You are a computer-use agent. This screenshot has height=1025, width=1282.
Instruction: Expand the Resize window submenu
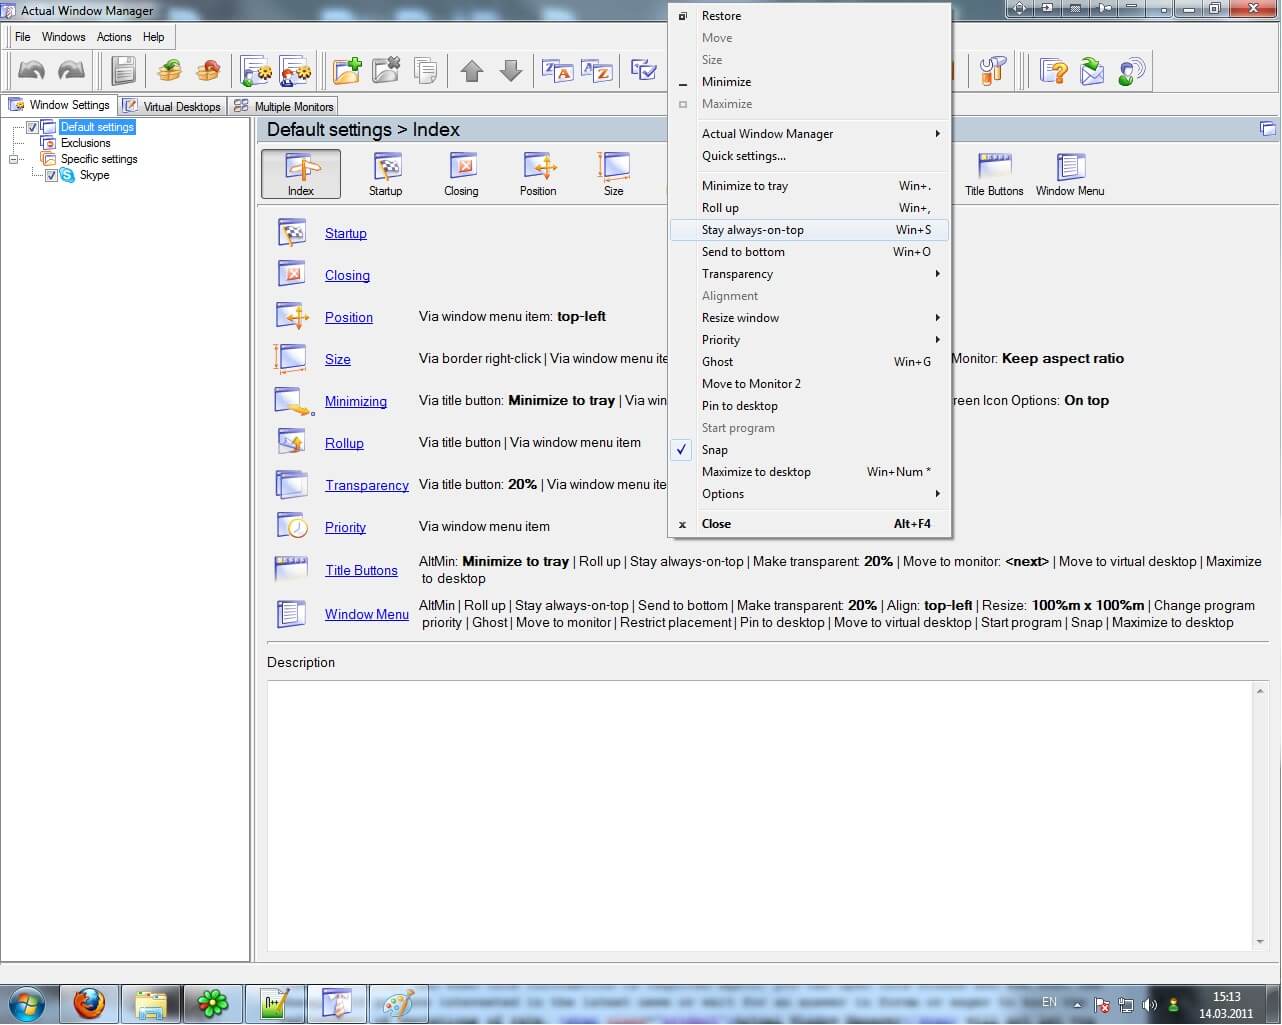[809, 318]
